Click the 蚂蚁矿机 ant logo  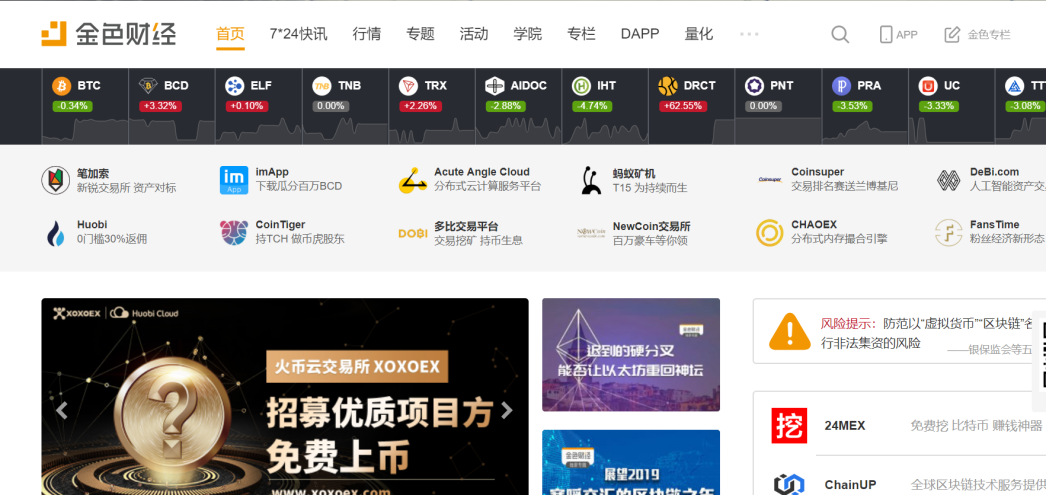pos(590,180)
